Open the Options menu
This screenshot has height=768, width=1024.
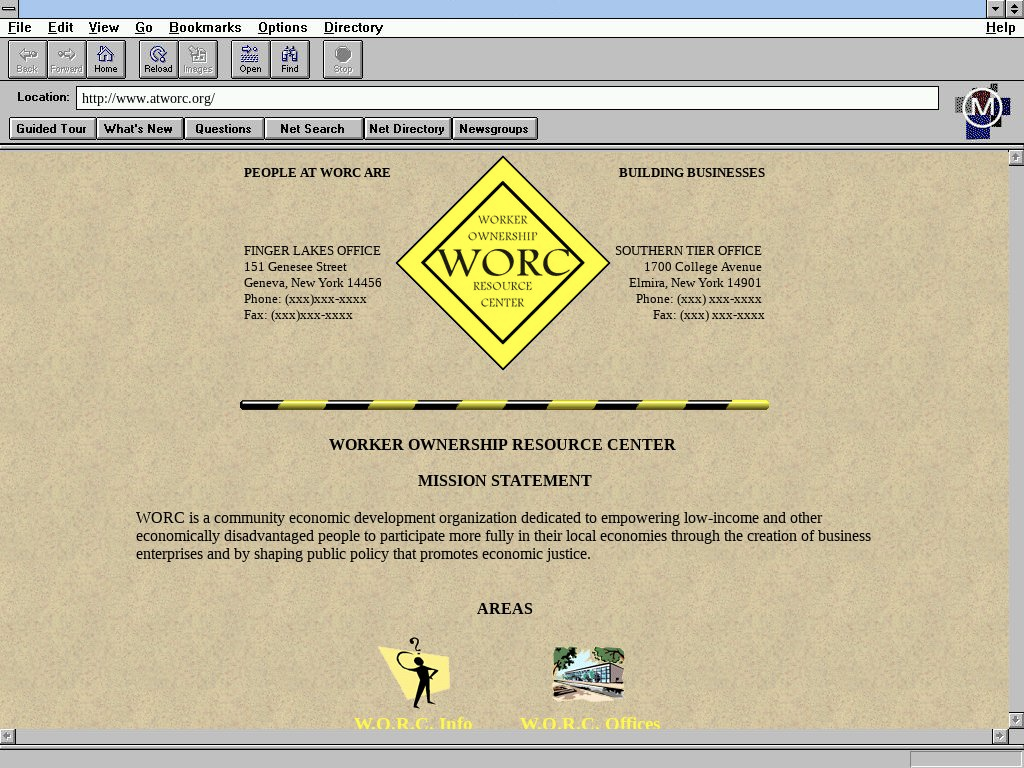282,28
